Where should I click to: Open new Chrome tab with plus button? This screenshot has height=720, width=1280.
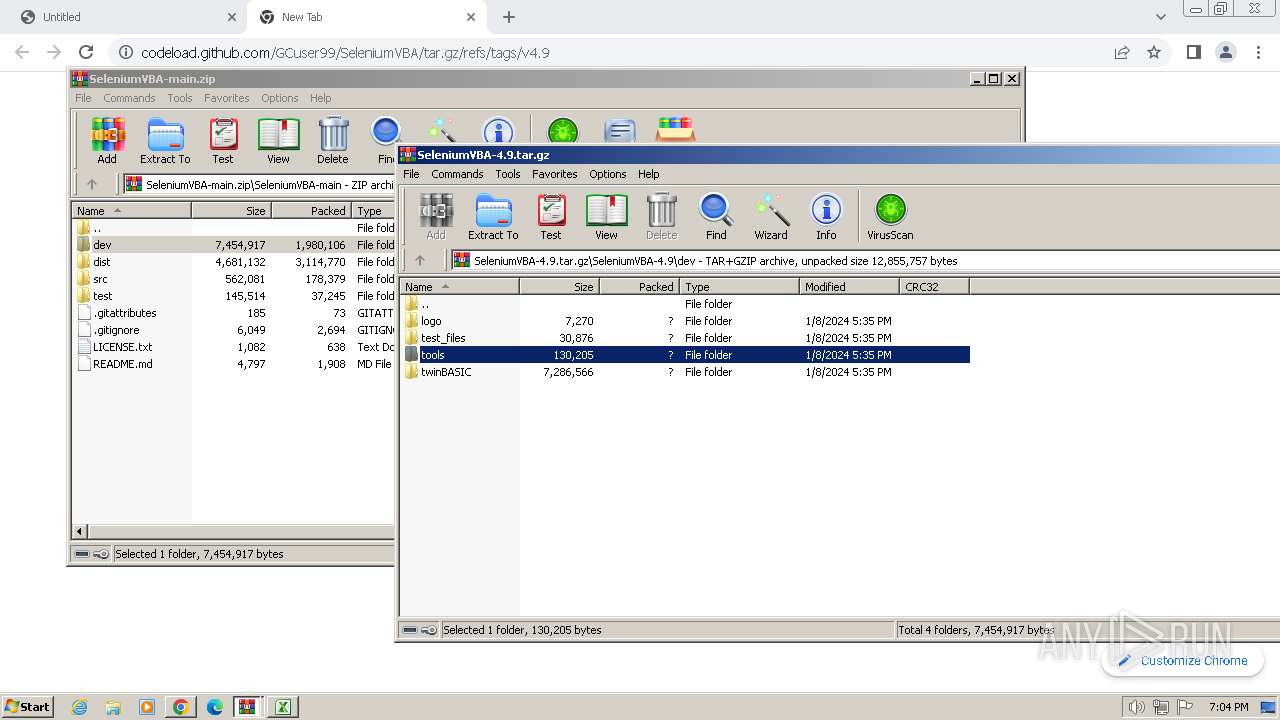coord(509,17)
